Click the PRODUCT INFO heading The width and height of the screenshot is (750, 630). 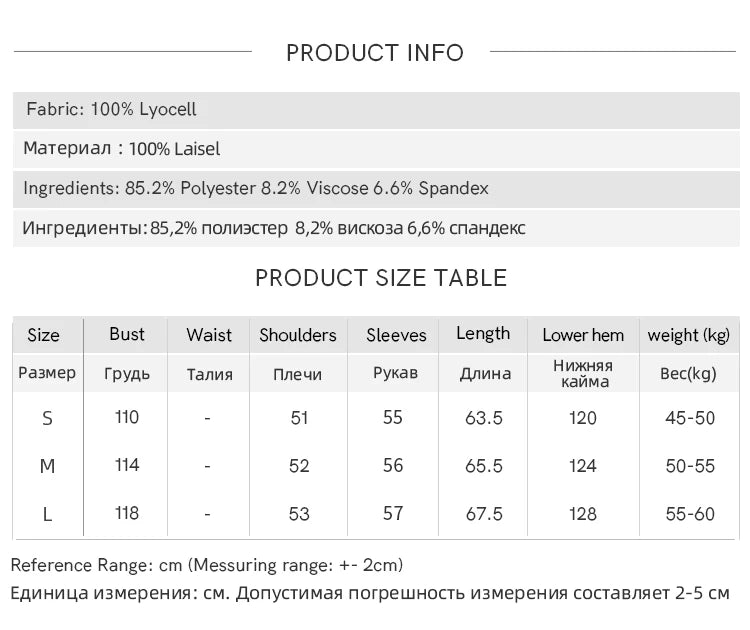point(375,53)
